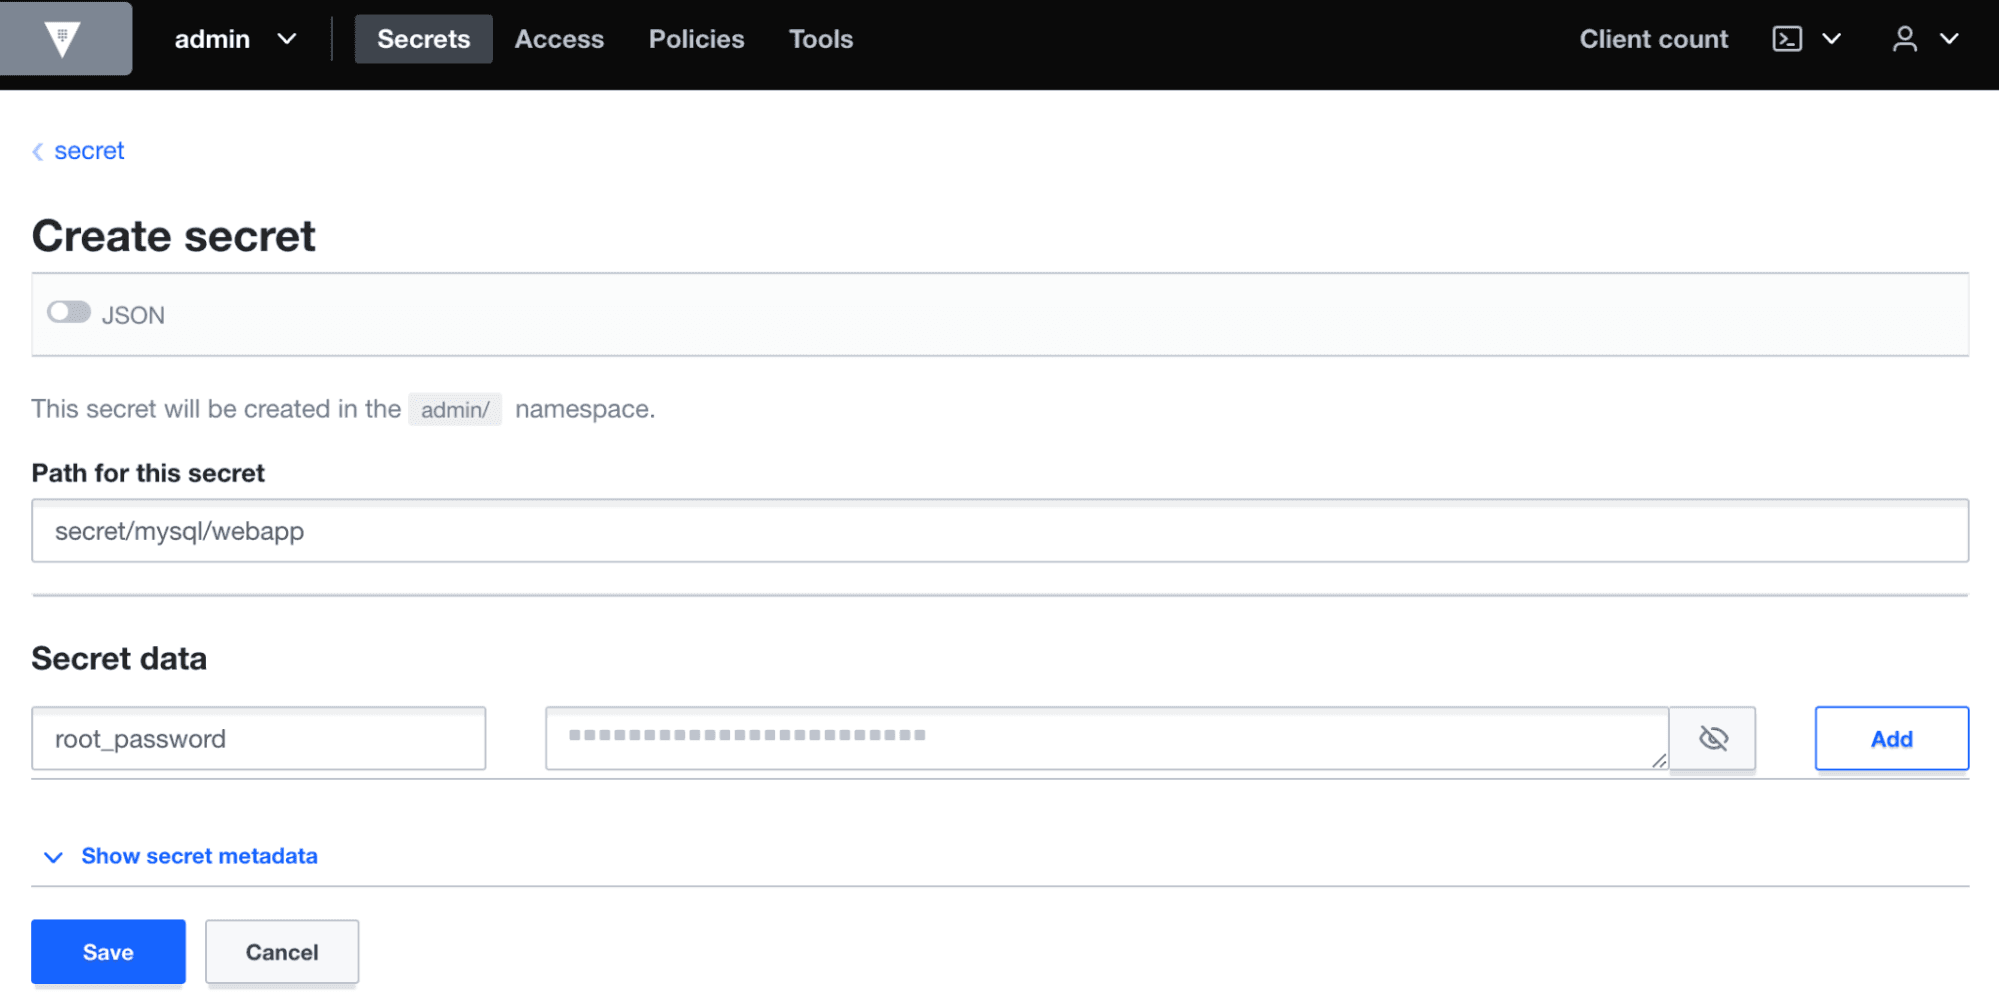This screenshot has width=1999, height=1008.
Task: Open the Client count link
Action: click(x=1653, y=39)
